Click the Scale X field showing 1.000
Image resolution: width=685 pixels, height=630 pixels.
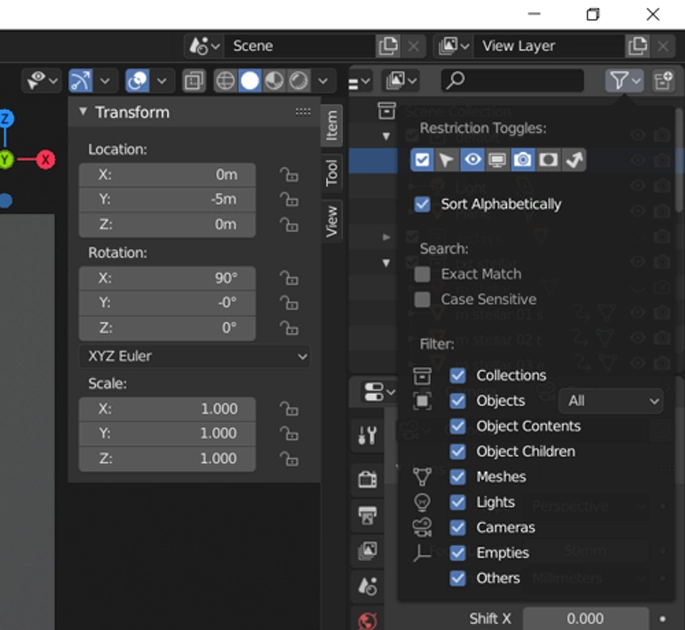[x=167, y=409]
